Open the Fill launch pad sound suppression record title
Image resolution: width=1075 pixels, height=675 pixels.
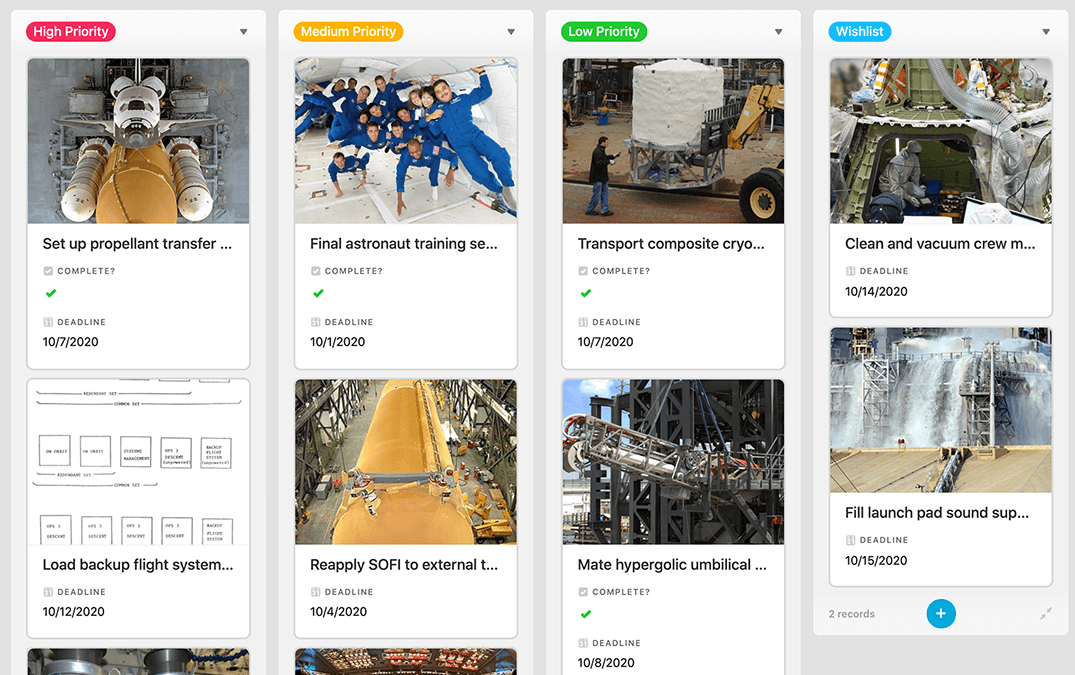[x=937, y=513]
